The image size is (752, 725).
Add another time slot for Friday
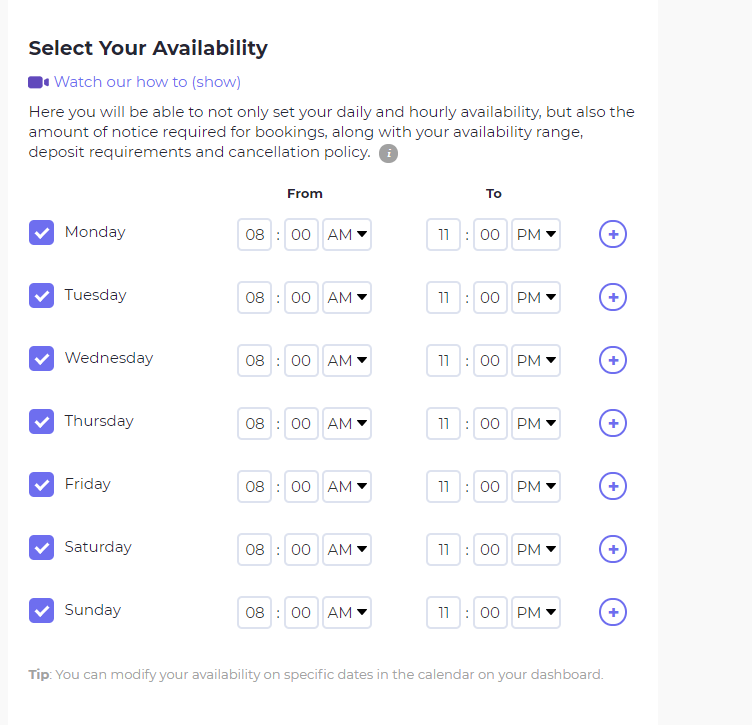pos(612,486)
